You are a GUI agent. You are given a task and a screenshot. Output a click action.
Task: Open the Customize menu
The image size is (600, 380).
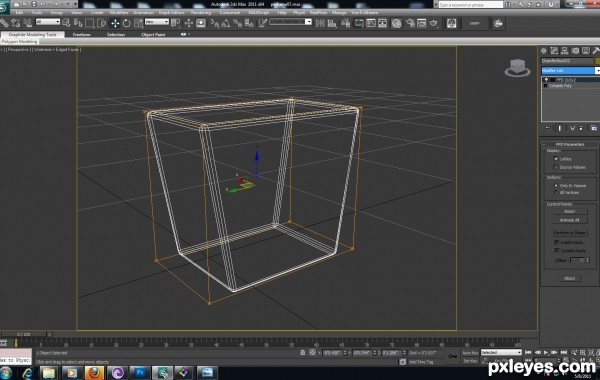click(230, 13)
